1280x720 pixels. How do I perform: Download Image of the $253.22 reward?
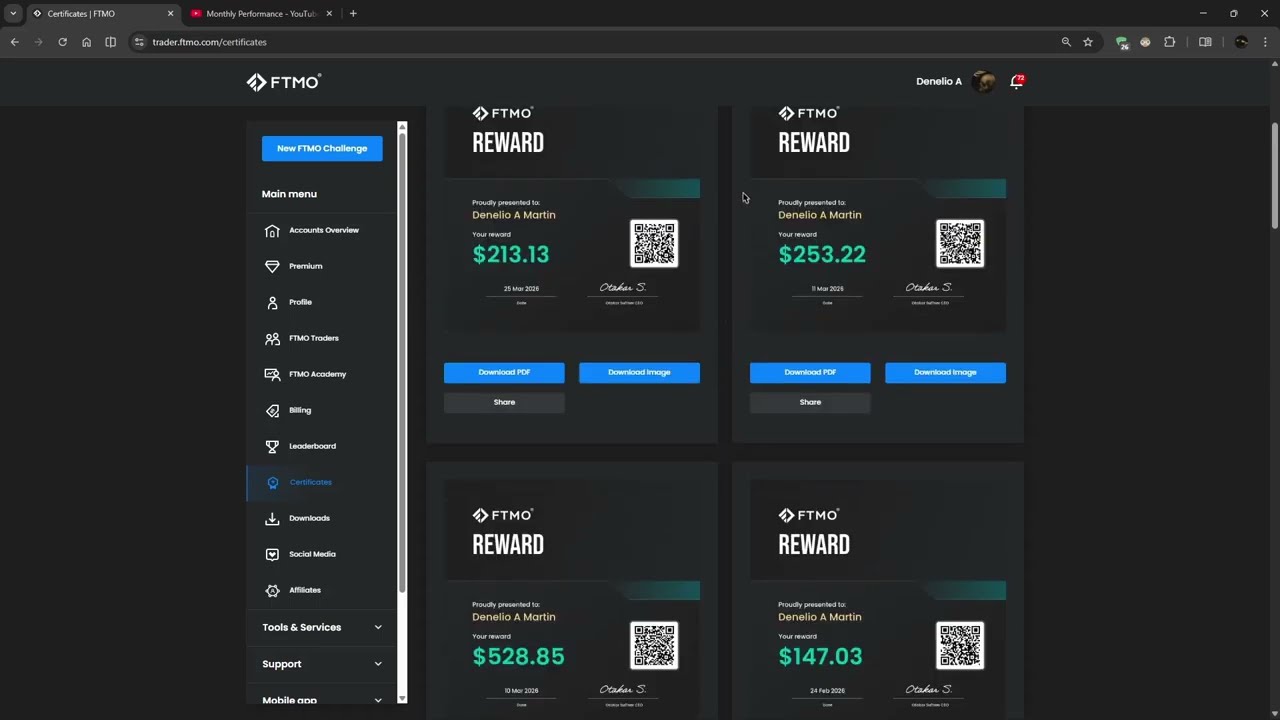coord(945,372)
